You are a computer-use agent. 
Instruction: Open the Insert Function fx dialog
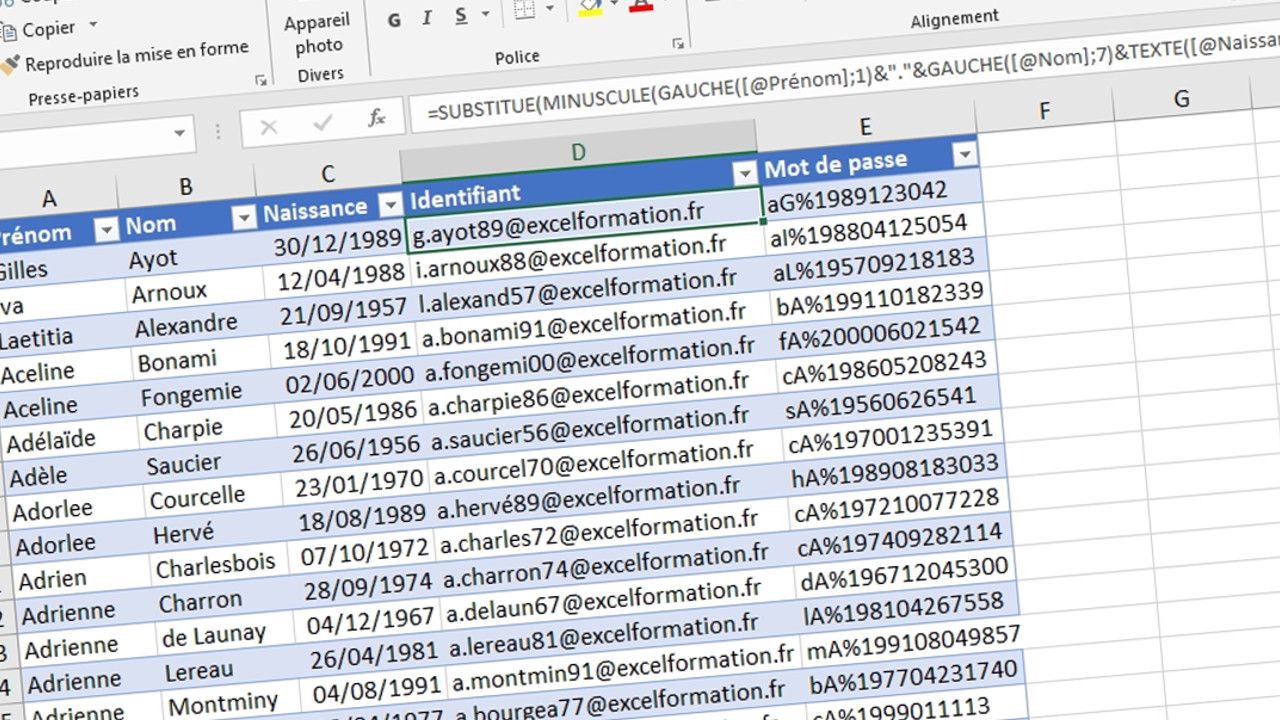click(x=377, y=119)
